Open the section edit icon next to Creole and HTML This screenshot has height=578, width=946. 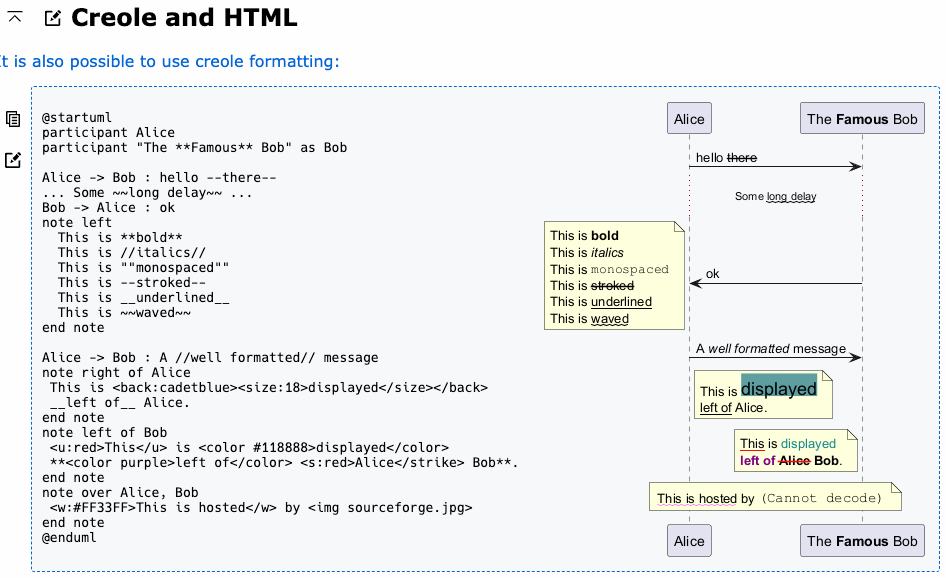(x=53, y=18)
